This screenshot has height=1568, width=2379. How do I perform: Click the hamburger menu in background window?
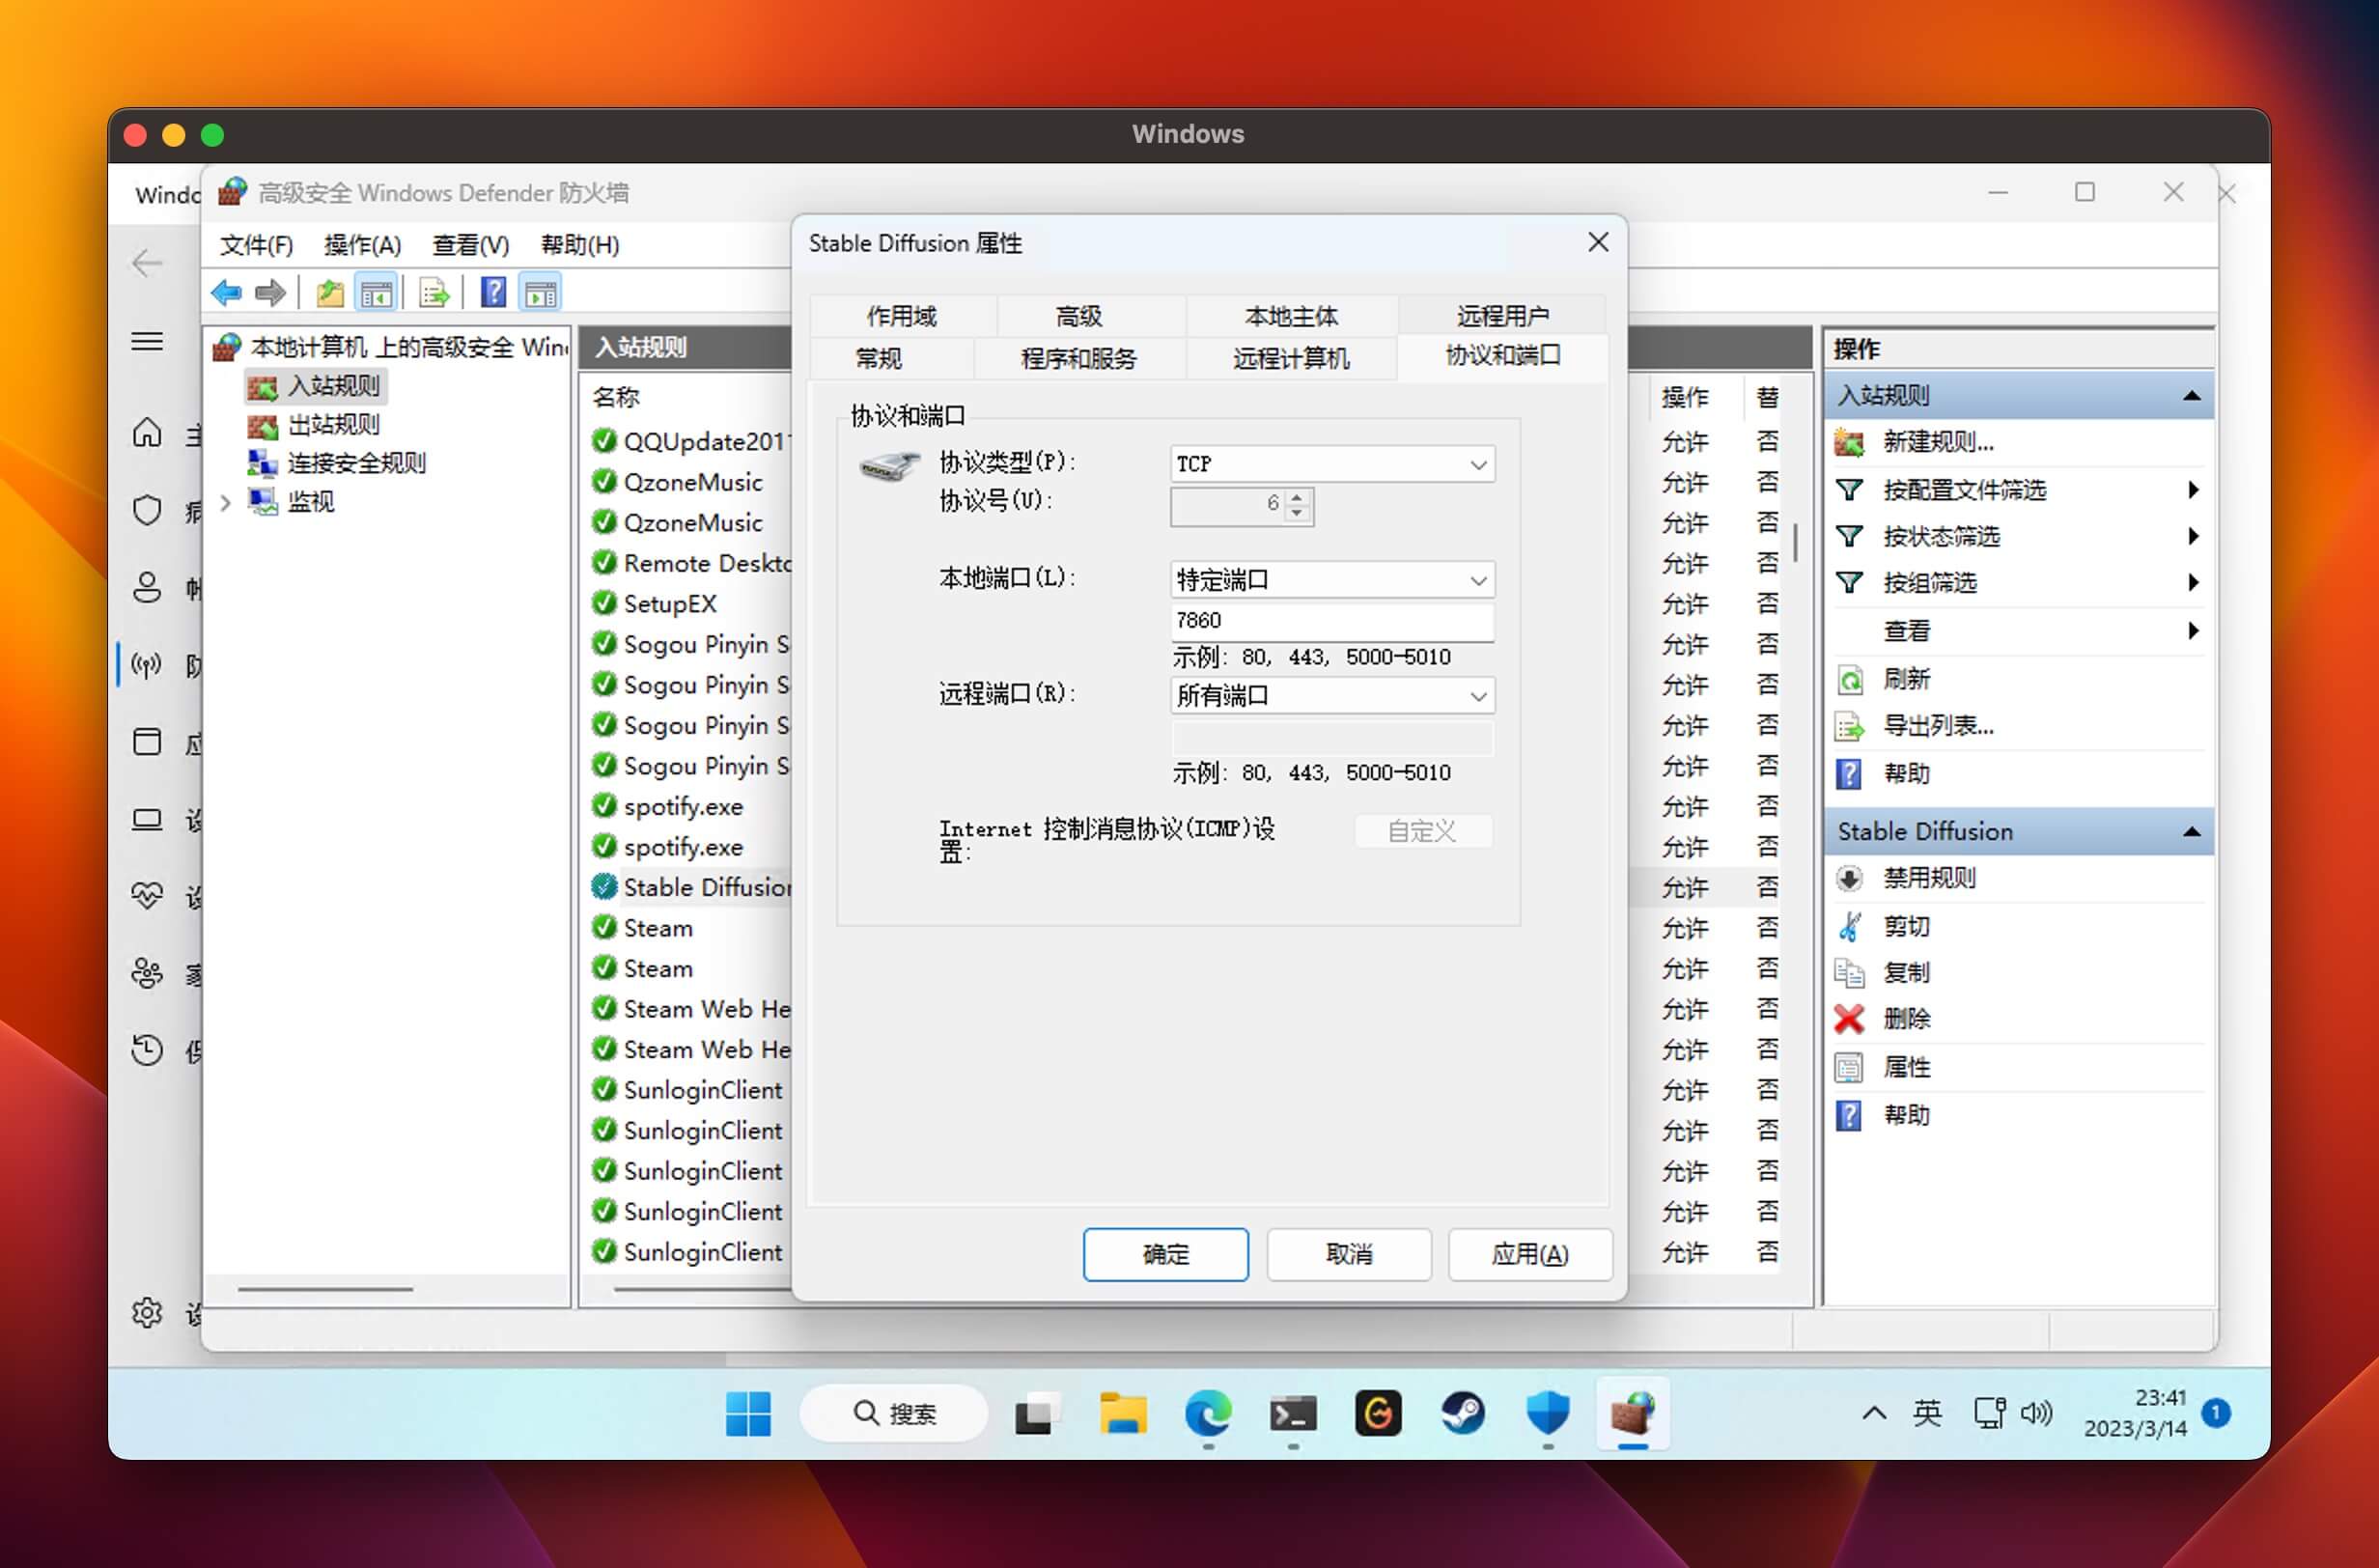coord(147,342)
